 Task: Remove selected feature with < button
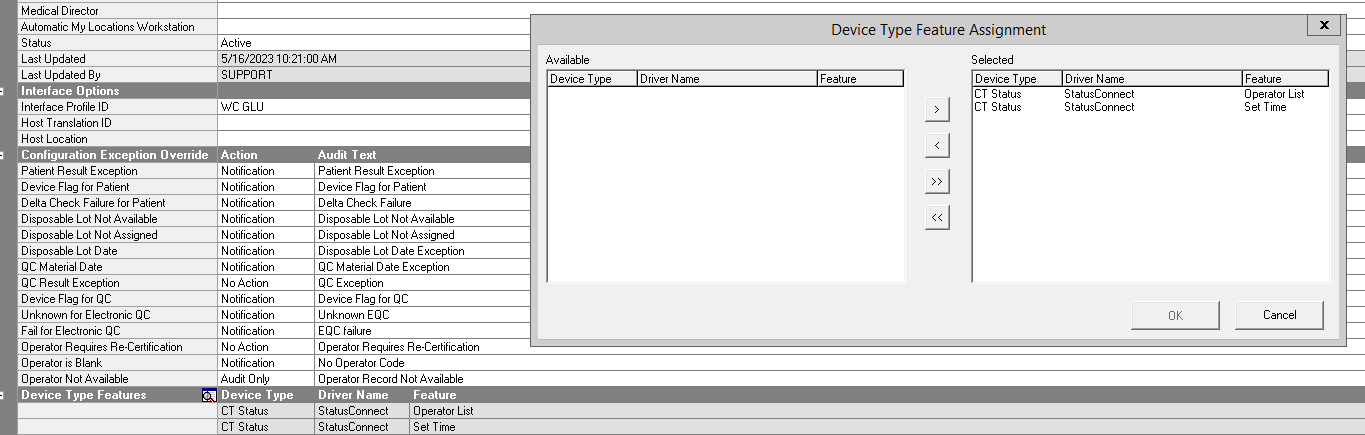(936, 145)
